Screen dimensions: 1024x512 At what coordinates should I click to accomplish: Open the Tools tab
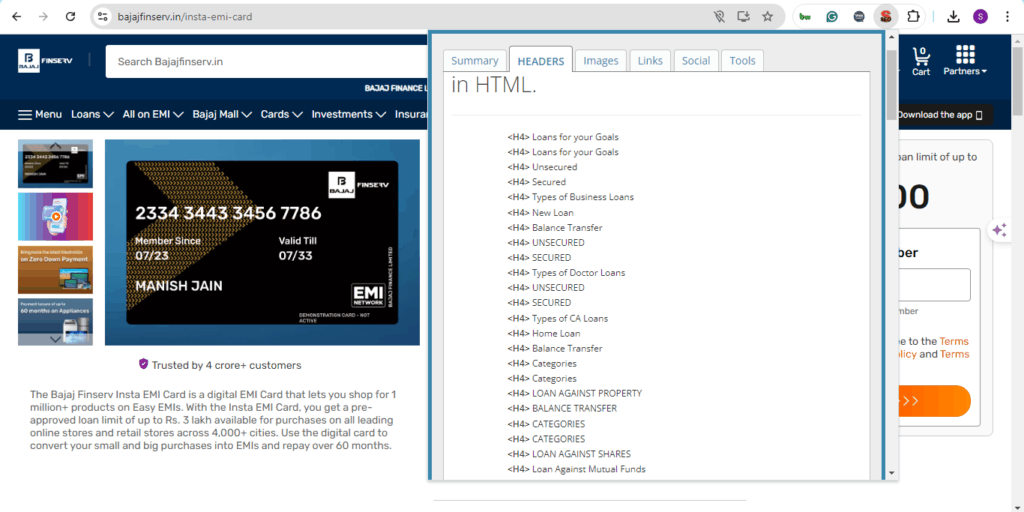[x=743, y=61]
